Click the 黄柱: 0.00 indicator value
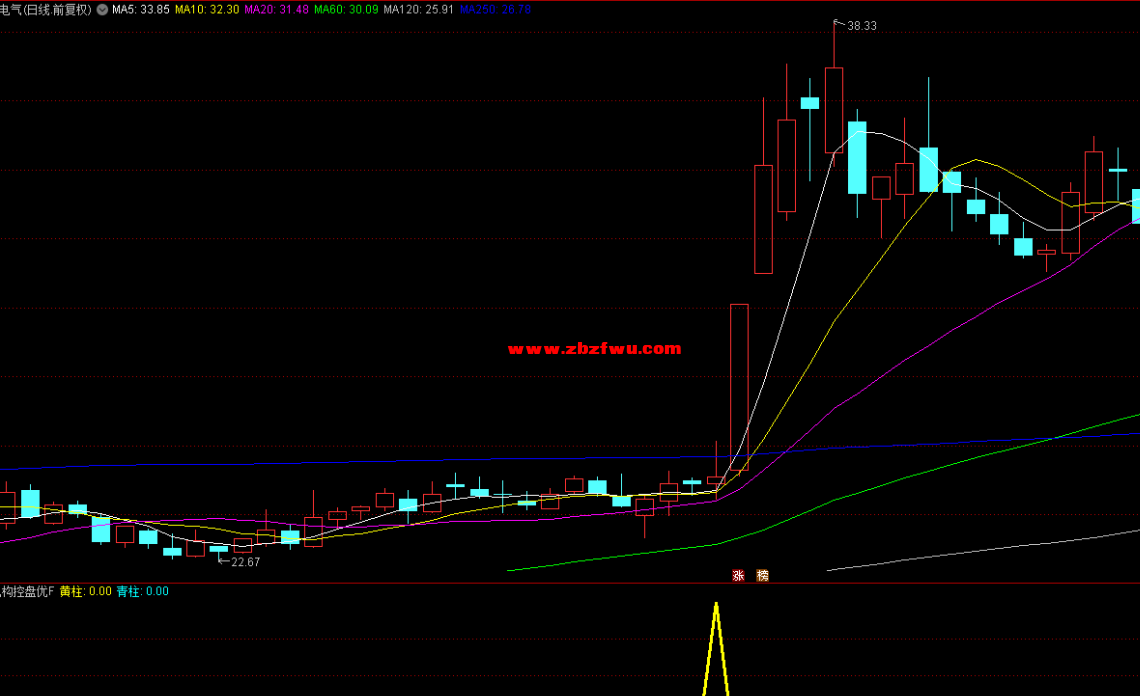Screen dimensions: 1140x696 (86, 591)
